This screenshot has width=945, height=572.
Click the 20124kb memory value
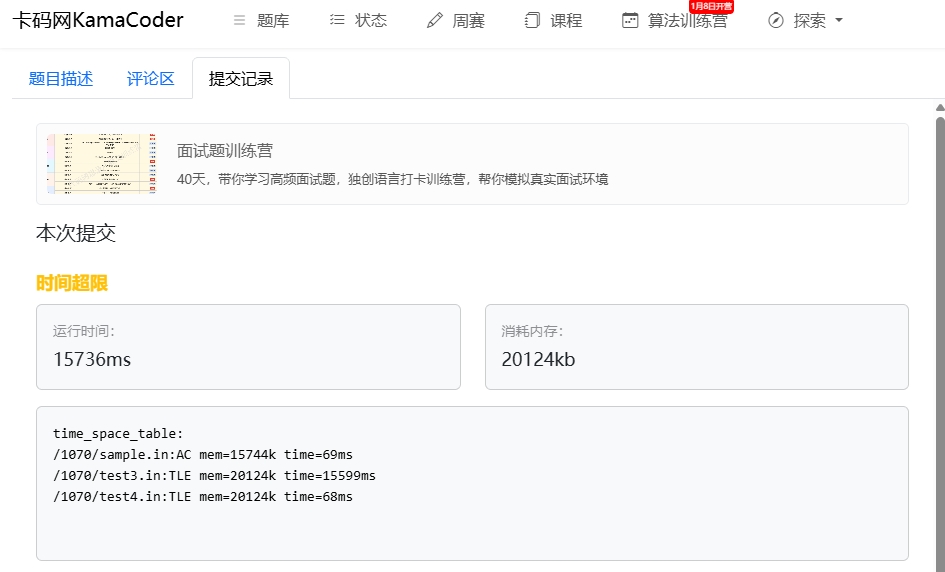tap(538, 359)
